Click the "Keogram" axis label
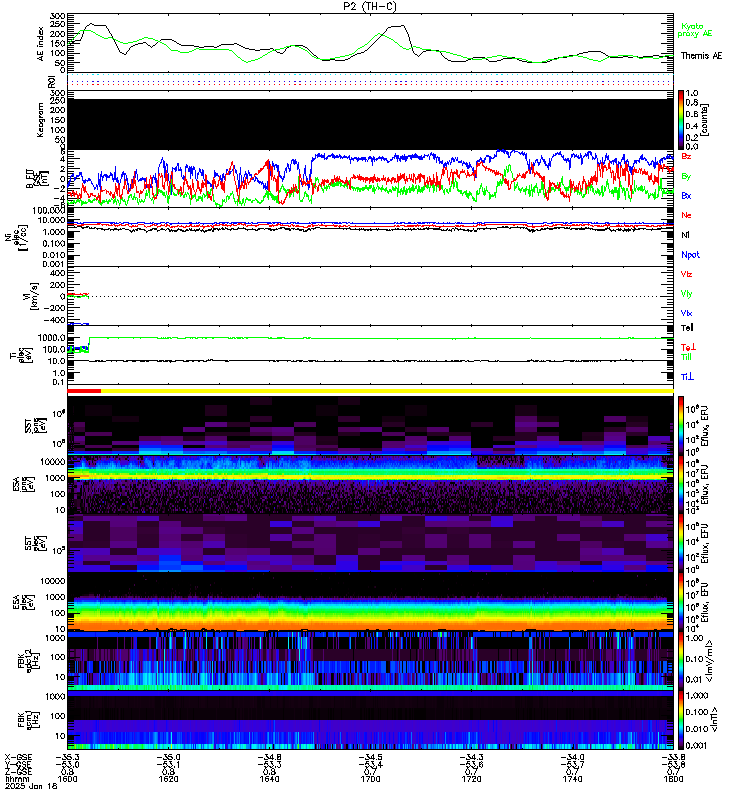The width and height of the screenshot is (750, 800). 40,120
